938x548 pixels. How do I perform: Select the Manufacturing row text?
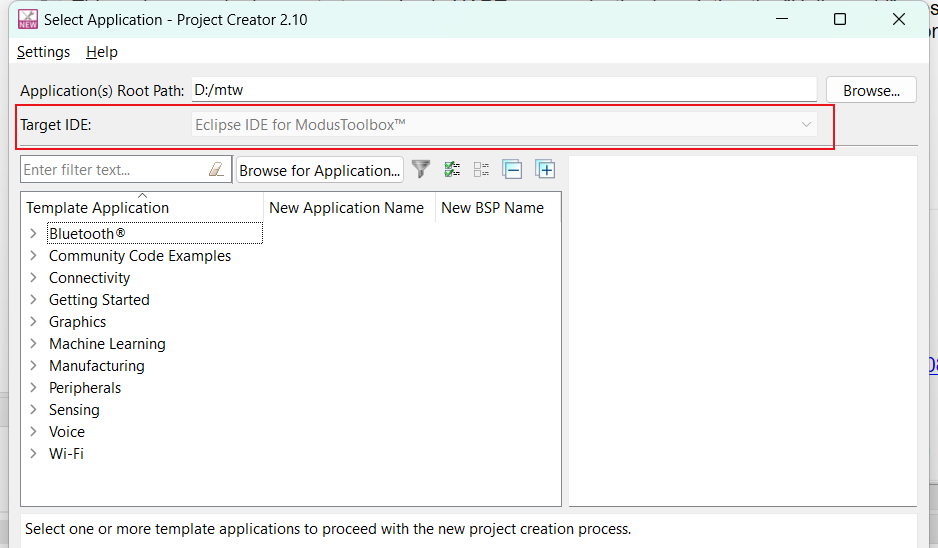point(97,366)
